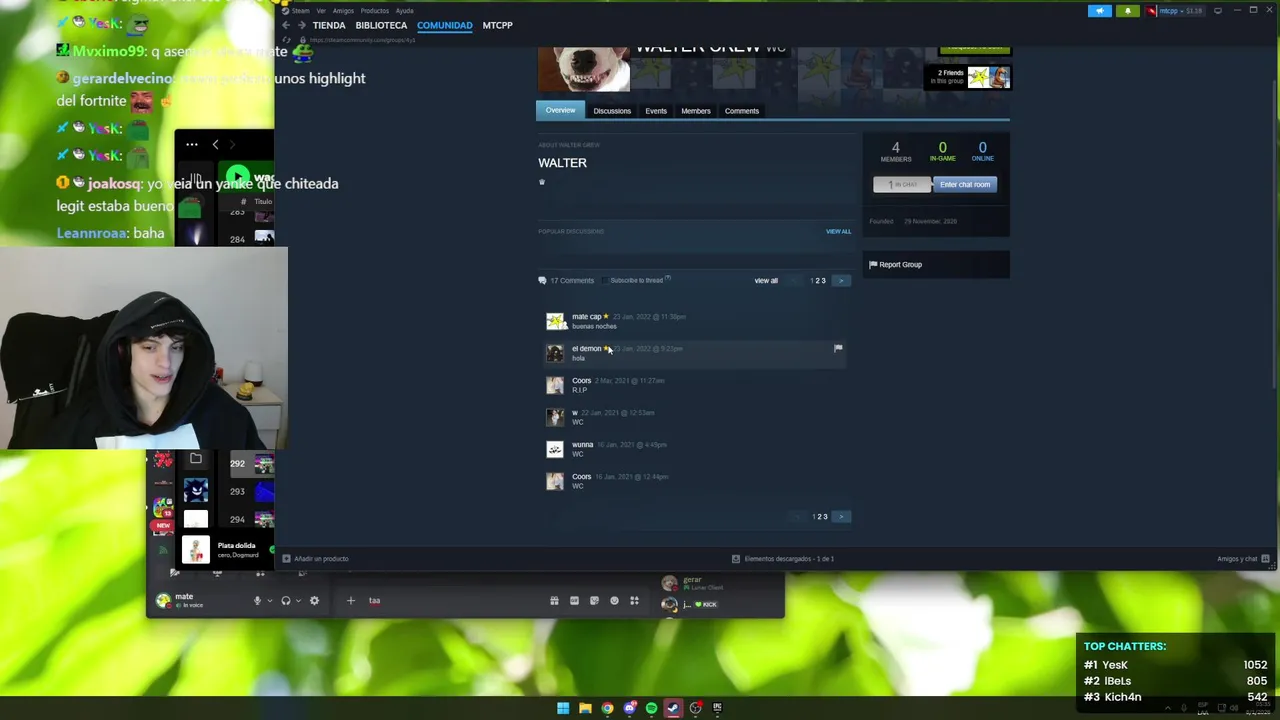This screenshot has height=720, width=1280.
Task: Open Steam notifications bell
Action: coord(1127,11)
